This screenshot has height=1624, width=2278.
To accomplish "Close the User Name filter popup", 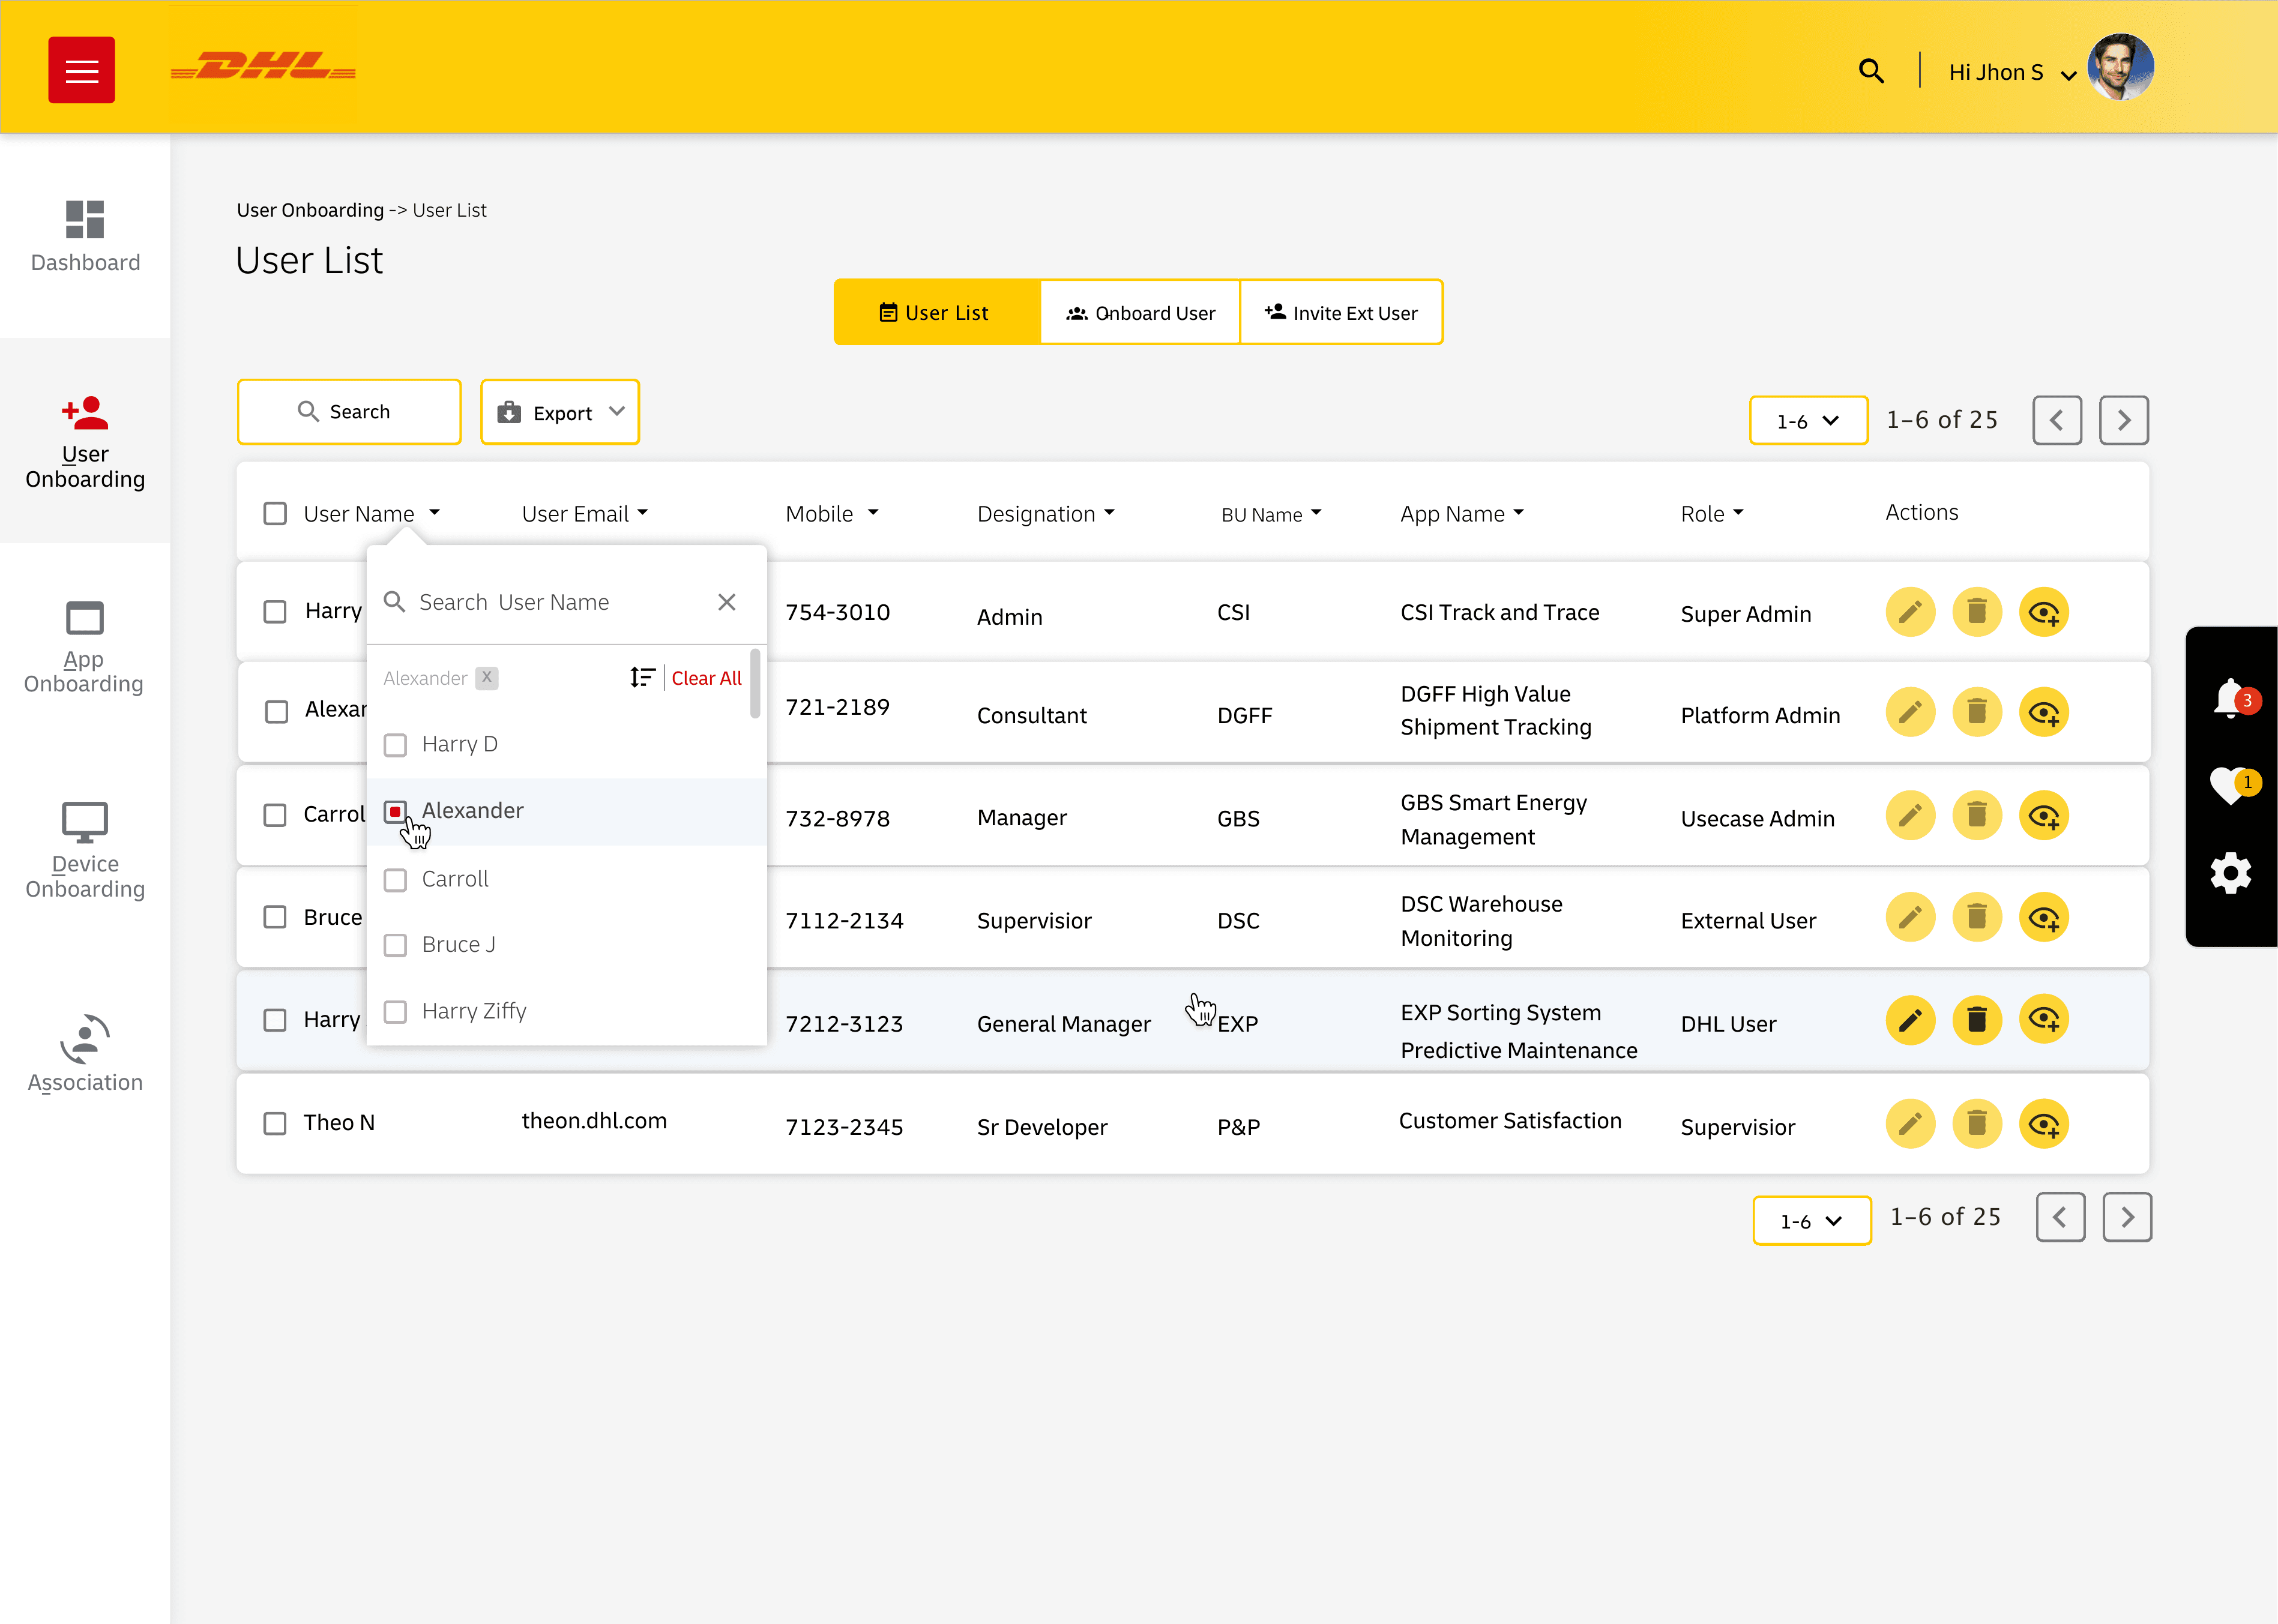I will [727, 602].
